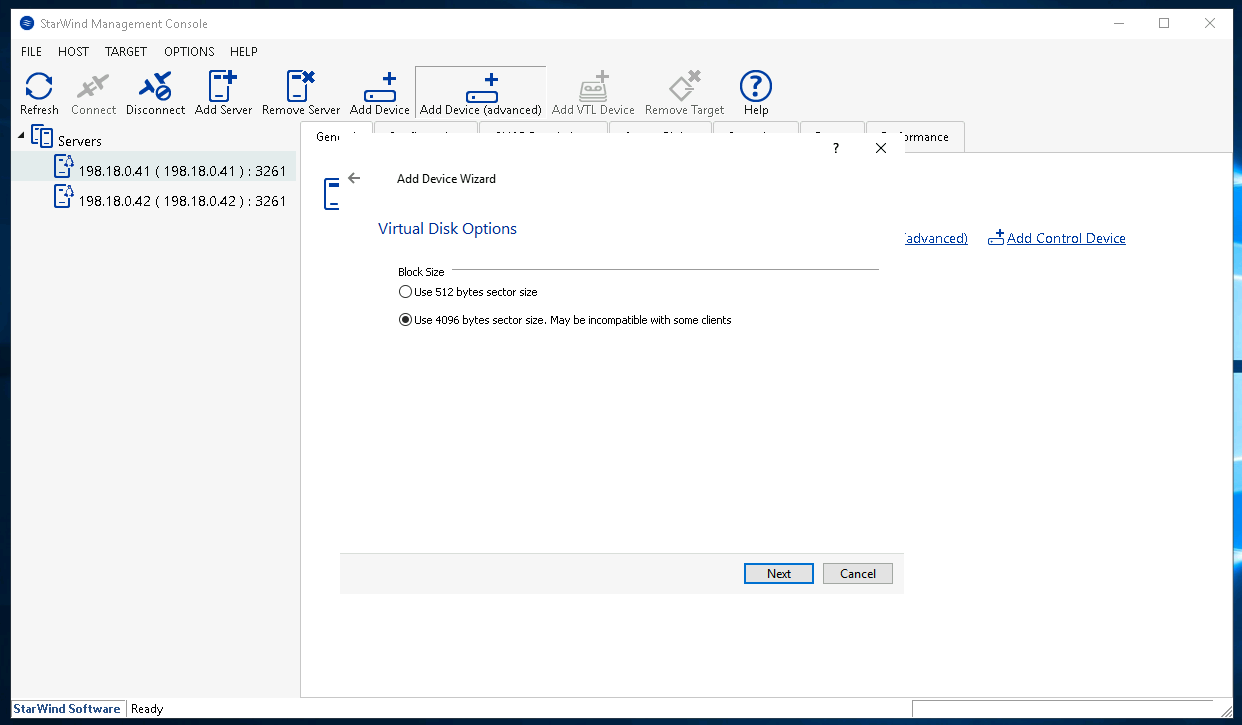Image resolution: width=1242 pixels, height=725 pixels.
Task: Open the TARGET menu
Action: click(126, 52)
